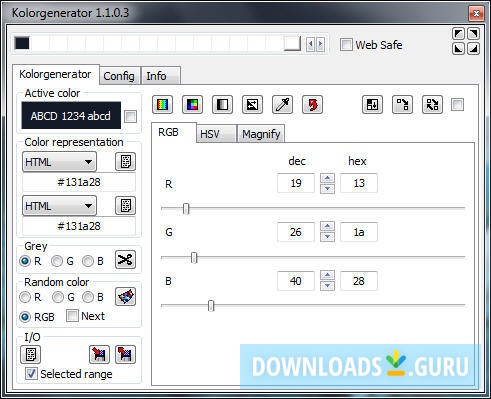Click the R decimal field showing 19
Screen dimensions: 491x399
click(296, 183)
